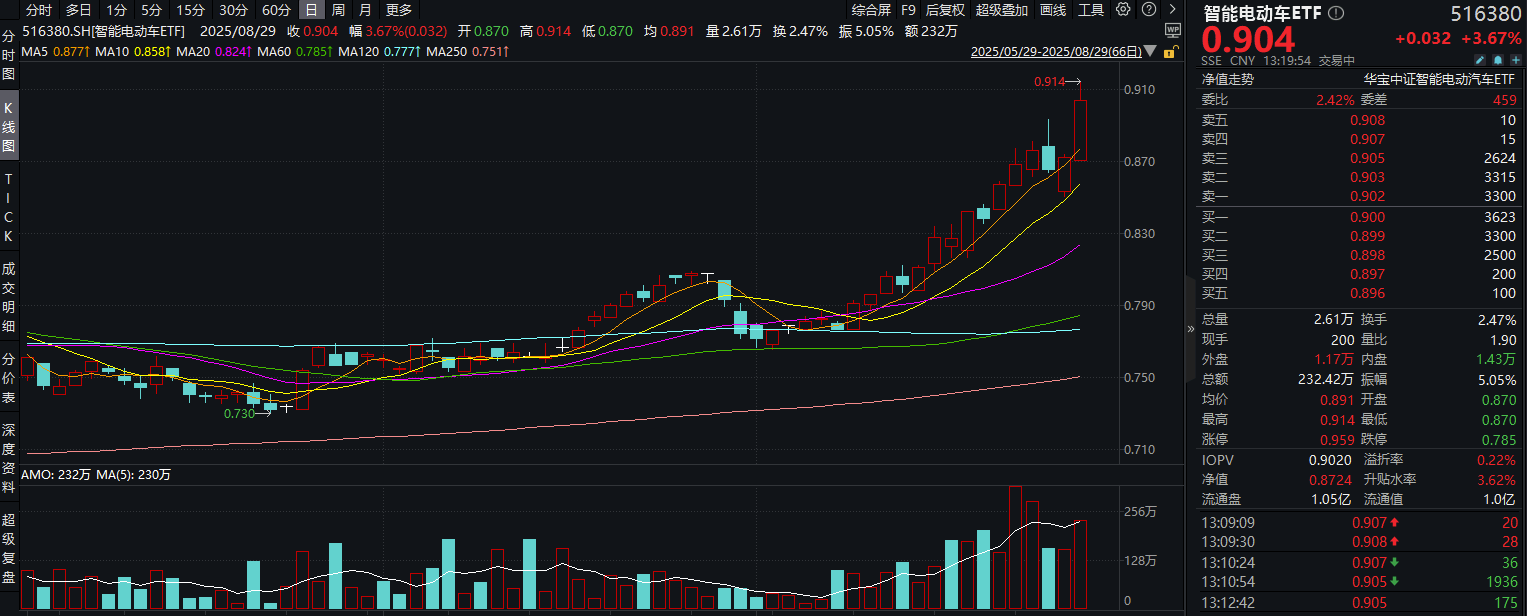
Task: Add the ETF to watchlist via plus icon
Action: pyautogui.click(x=1516, y=60)
